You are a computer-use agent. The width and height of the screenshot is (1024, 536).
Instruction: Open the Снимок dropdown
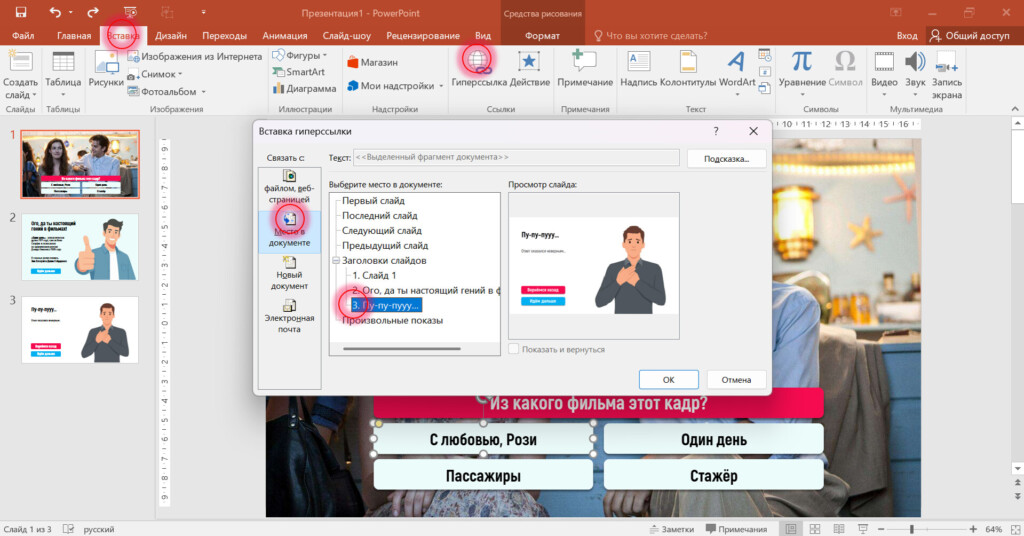(161, 74)
